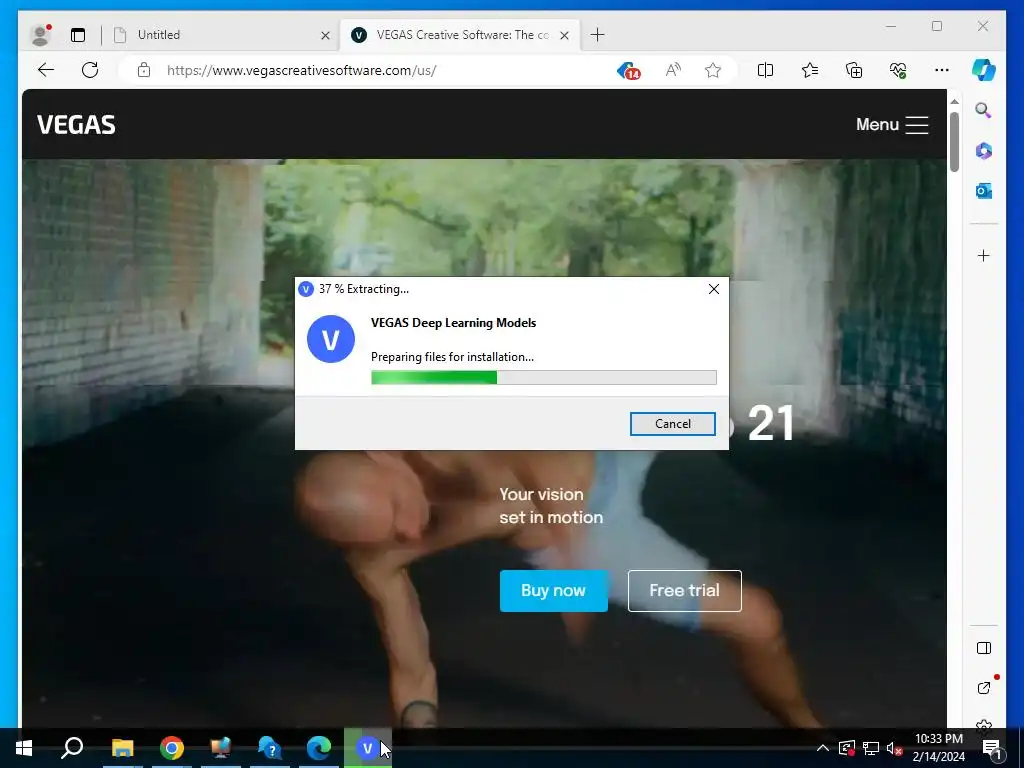Click the muted volume tray icon
Viewport: 1024px width, 768px height.
(894, 748)
